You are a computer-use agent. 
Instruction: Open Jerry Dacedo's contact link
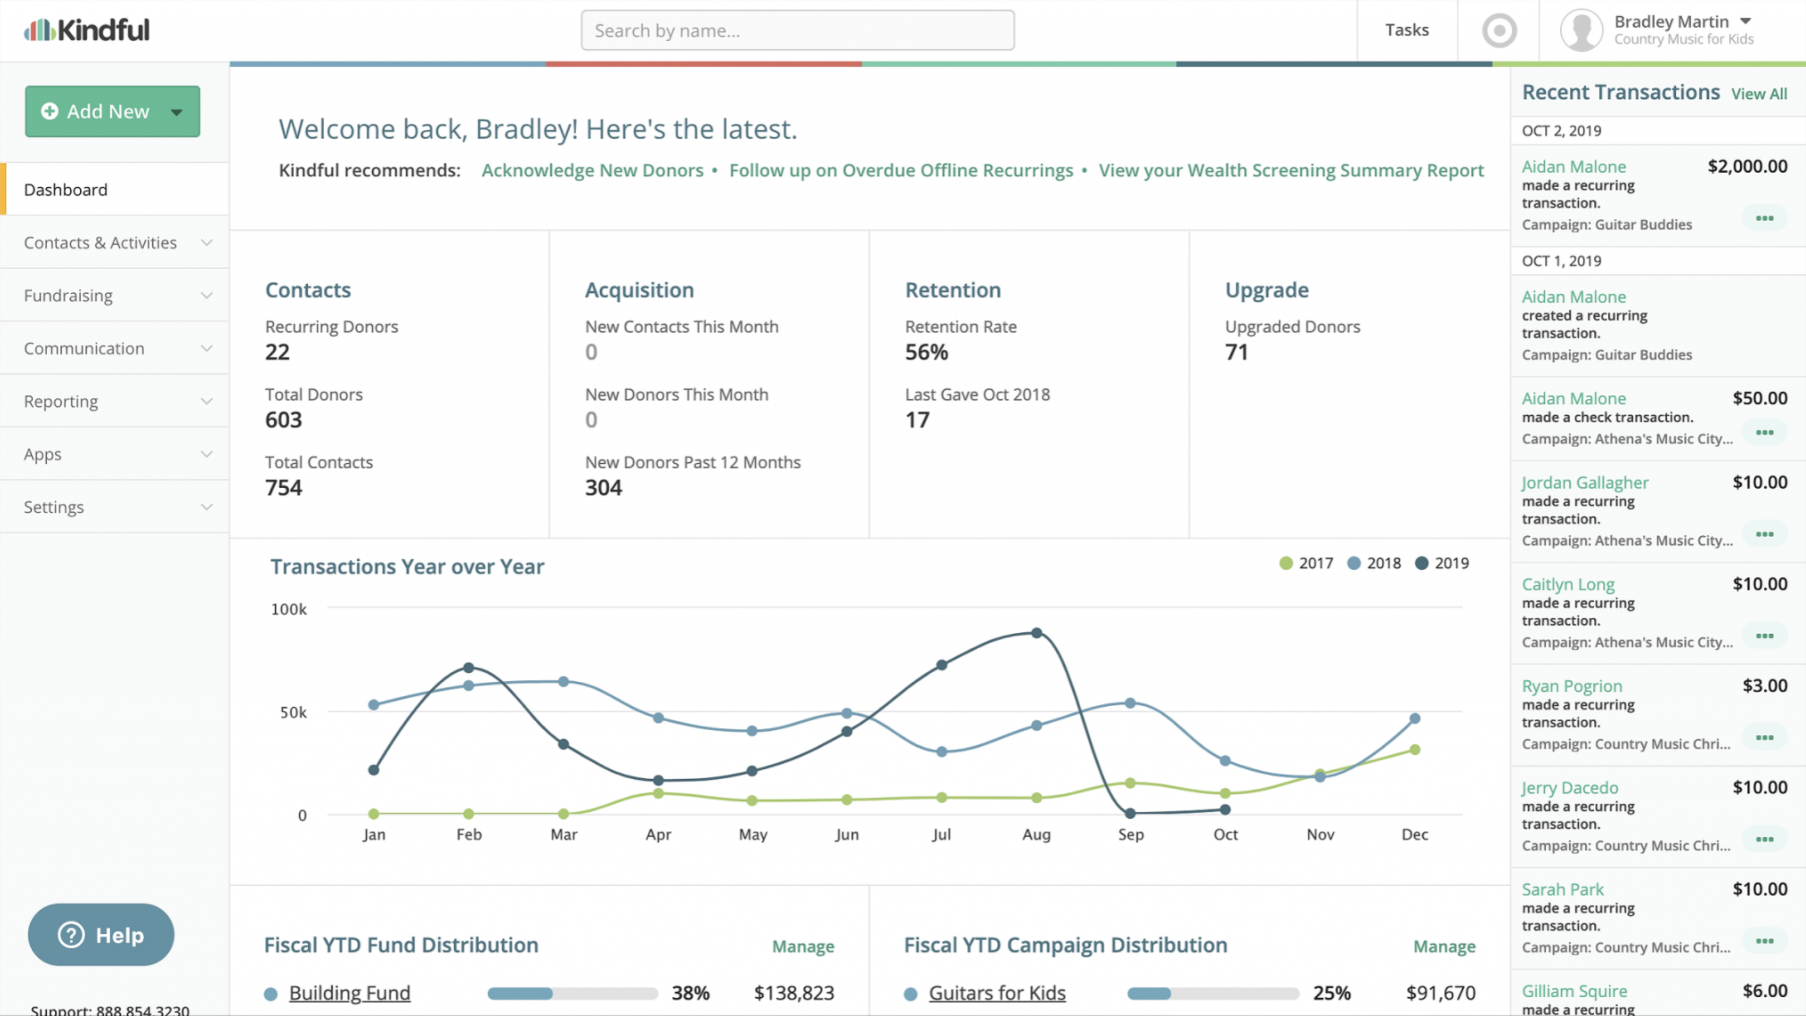(x=1570, y=788)
